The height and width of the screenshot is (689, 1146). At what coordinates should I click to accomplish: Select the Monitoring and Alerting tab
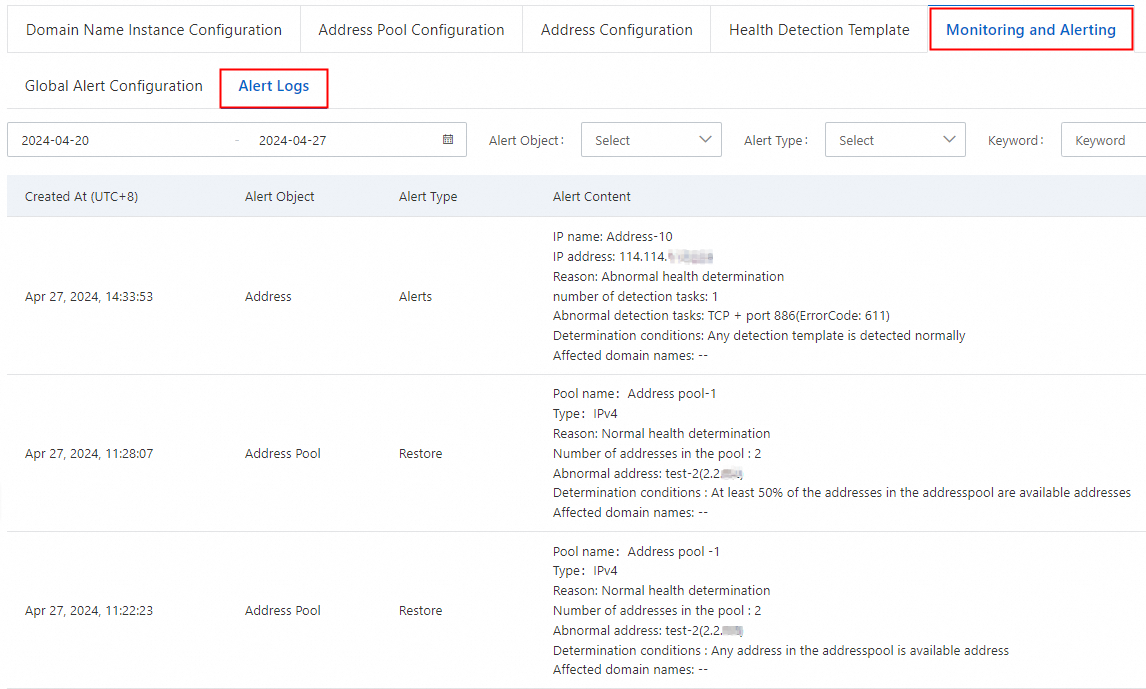click(x=1030, y=30)
